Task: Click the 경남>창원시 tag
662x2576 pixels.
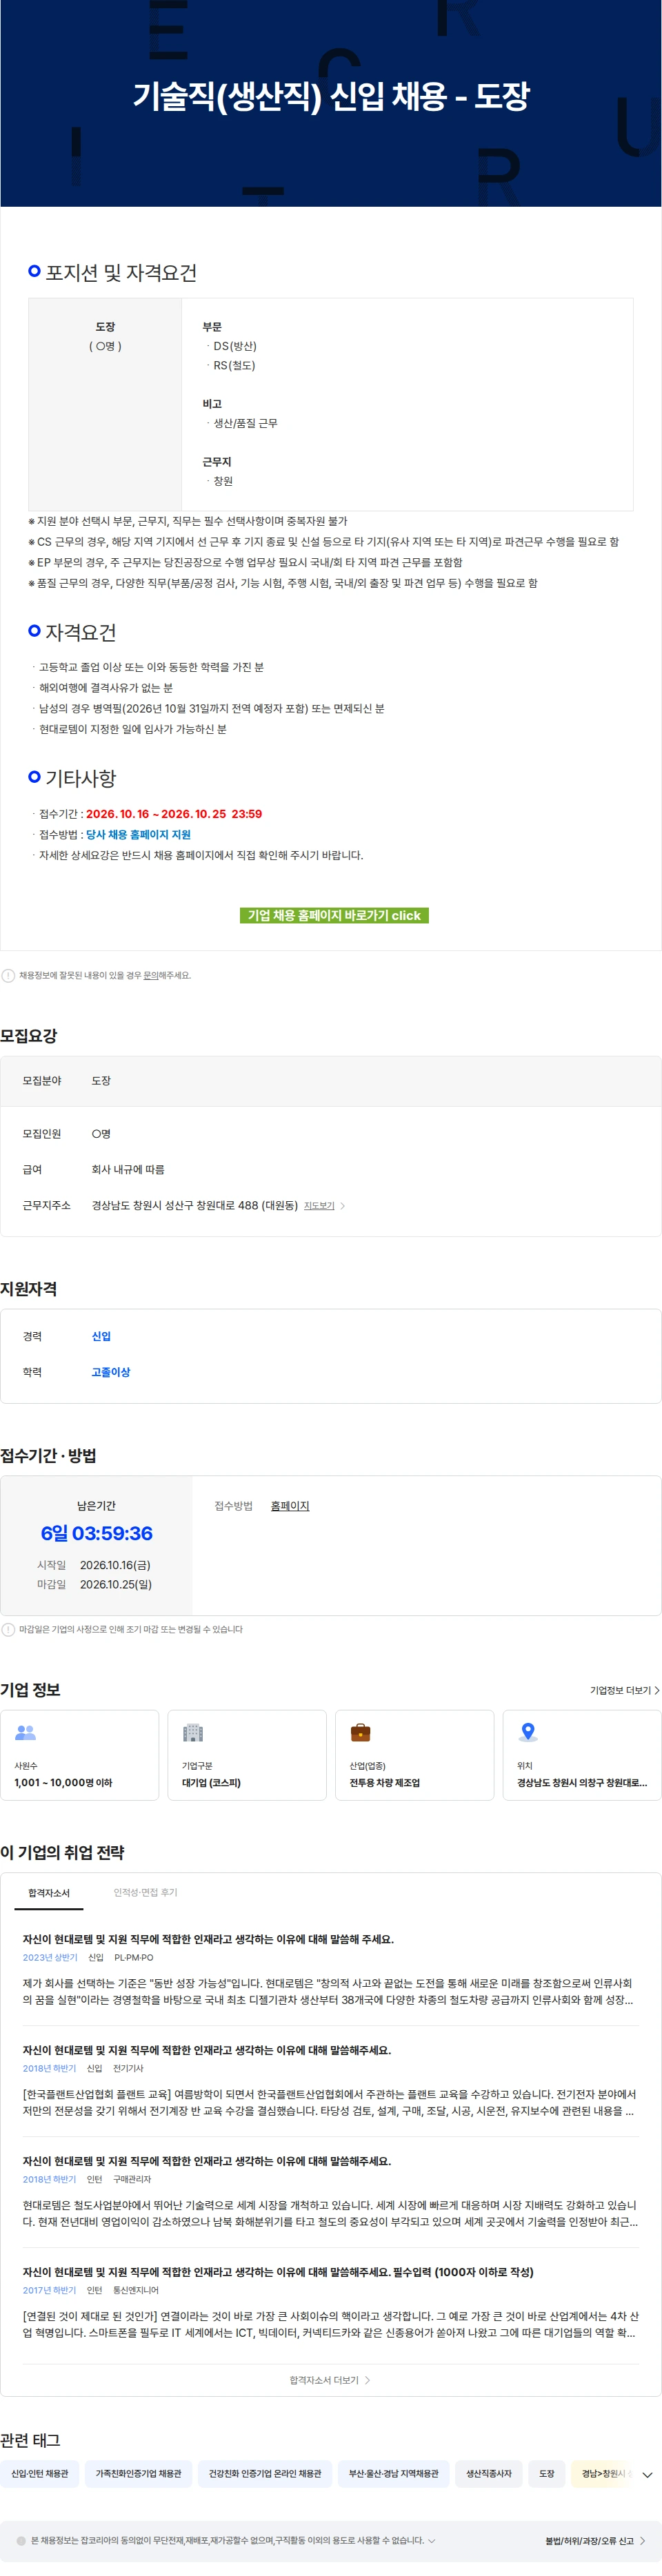Action: pyautogui.click(x=603, y=2474)
